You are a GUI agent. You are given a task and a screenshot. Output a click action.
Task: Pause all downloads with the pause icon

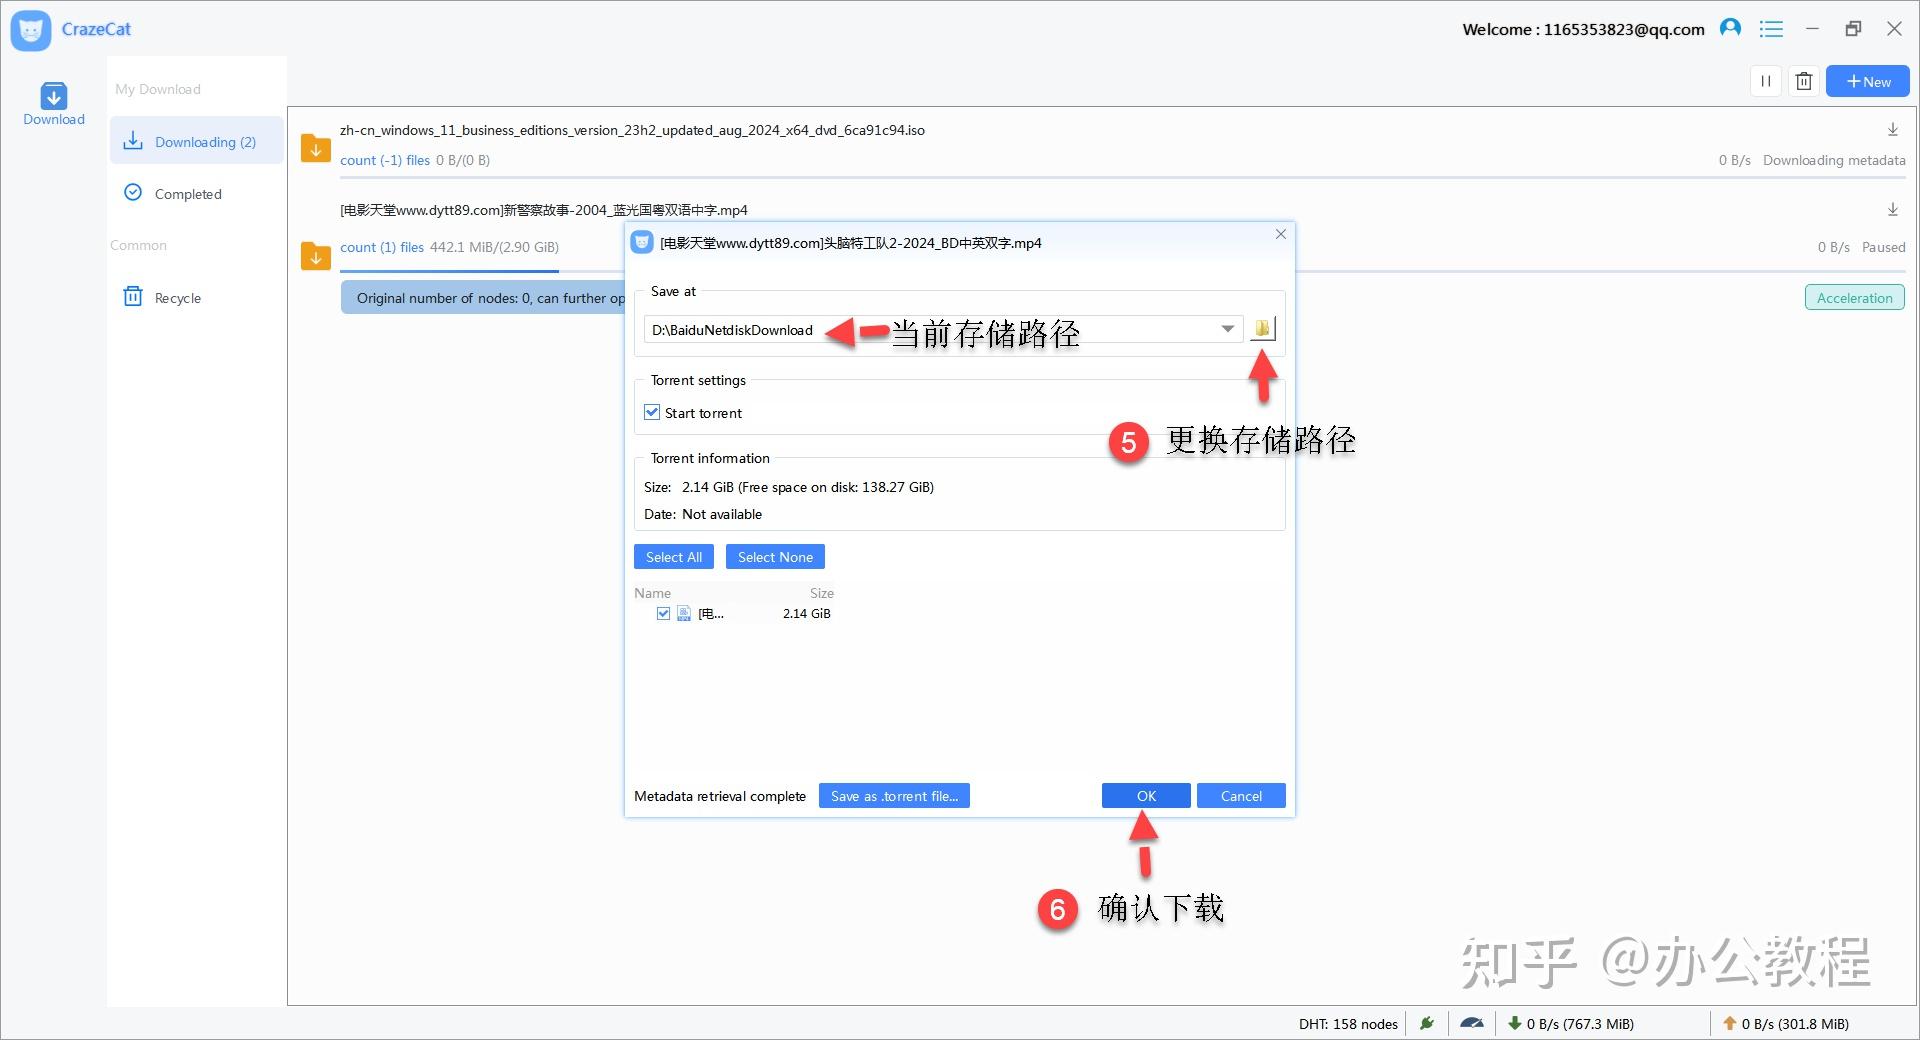click(1766, 82)
